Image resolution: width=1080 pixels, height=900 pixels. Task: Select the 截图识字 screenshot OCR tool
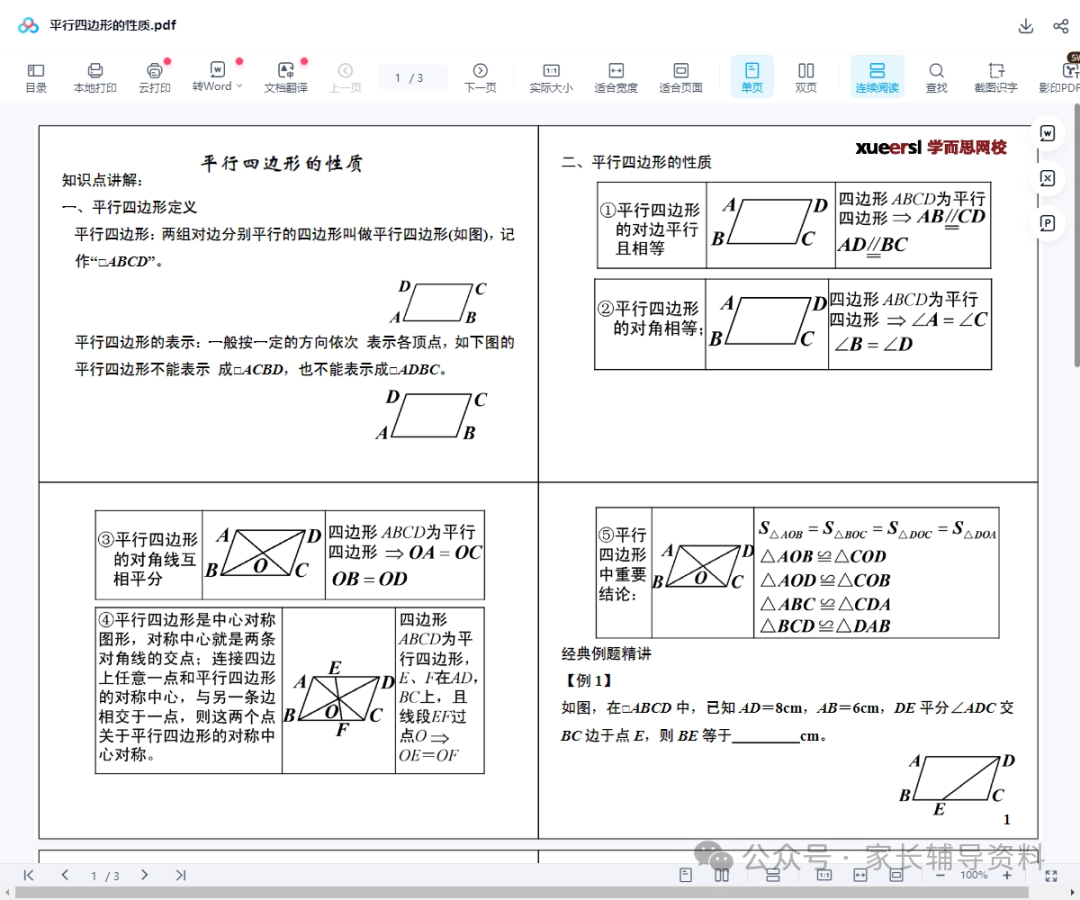[995, 77]
